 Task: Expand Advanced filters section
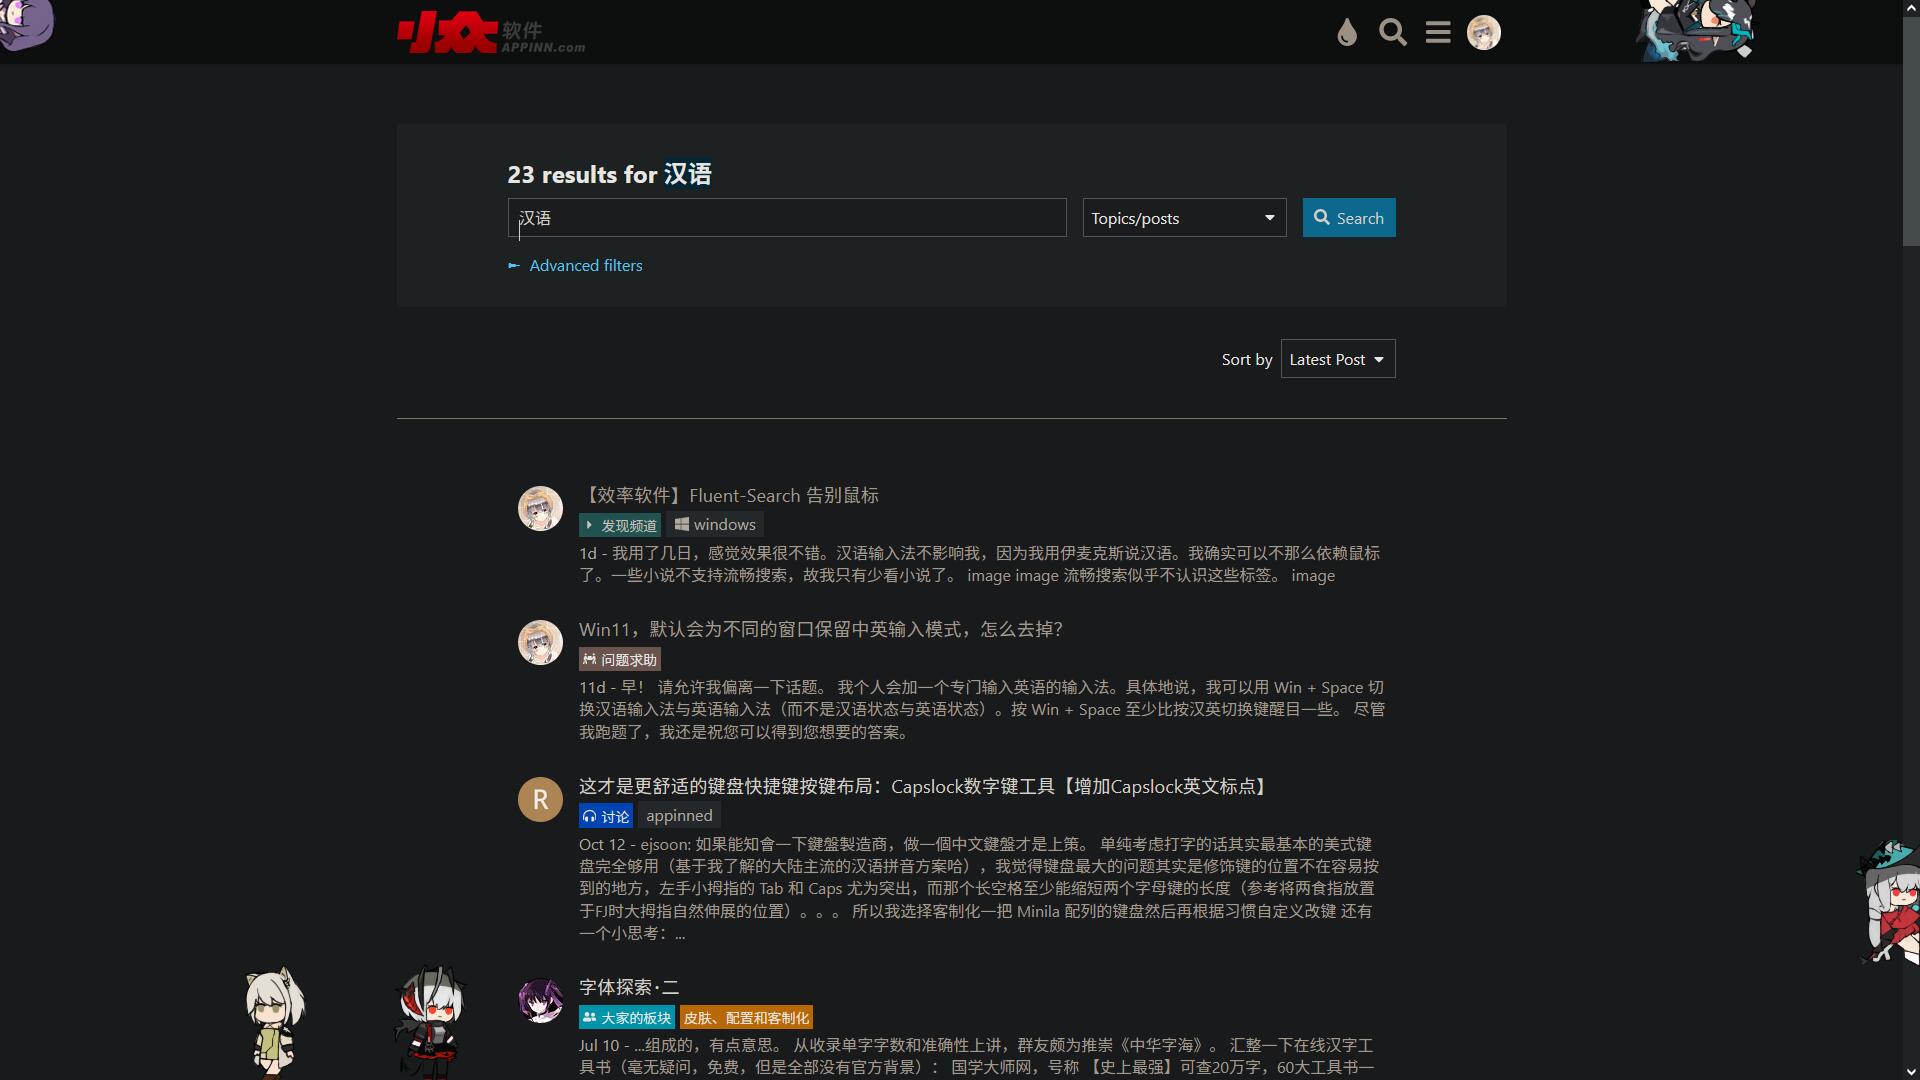coord(585,266)
